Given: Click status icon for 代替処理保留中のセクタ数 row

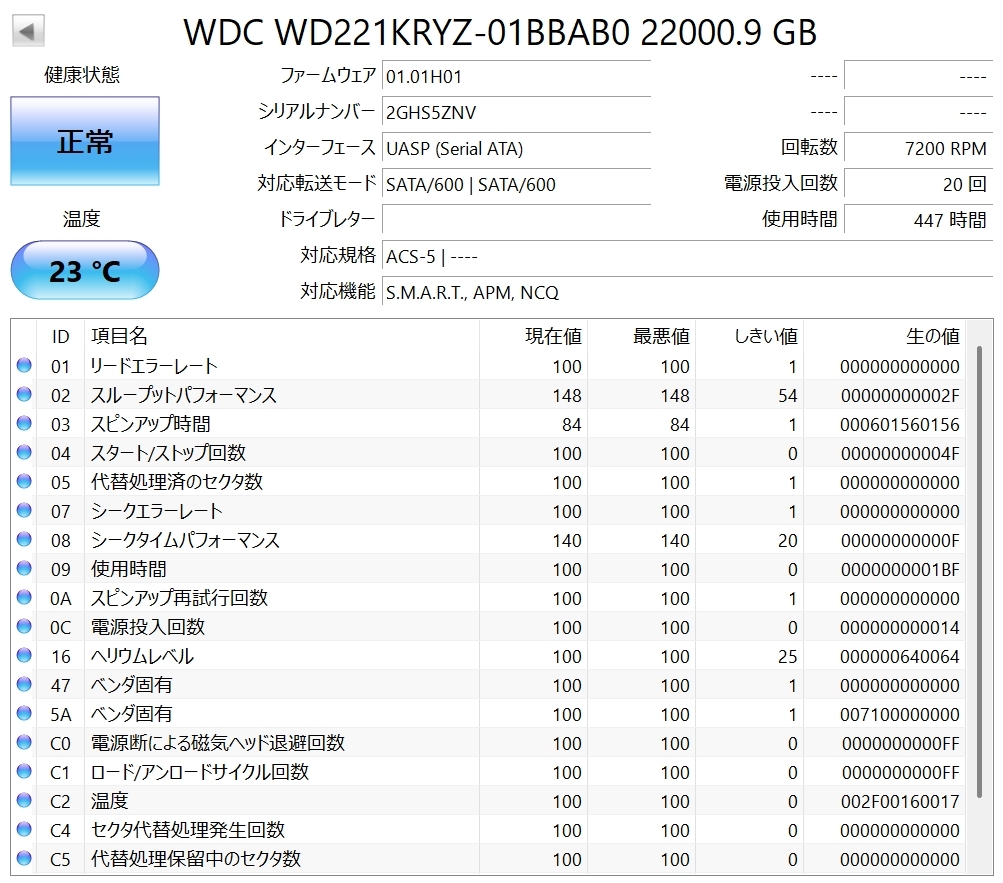Looking at the screenshot, I should point(24,858).
